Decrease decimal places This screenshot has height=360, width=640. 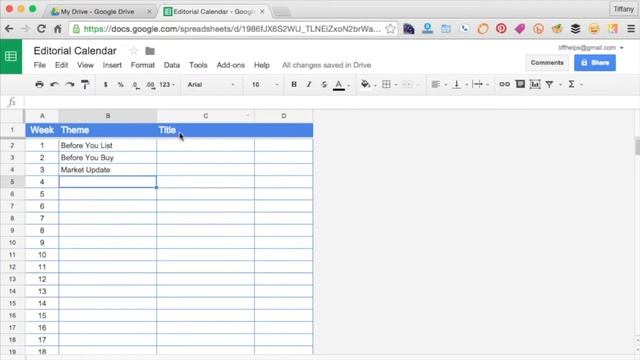coord(135,84)
